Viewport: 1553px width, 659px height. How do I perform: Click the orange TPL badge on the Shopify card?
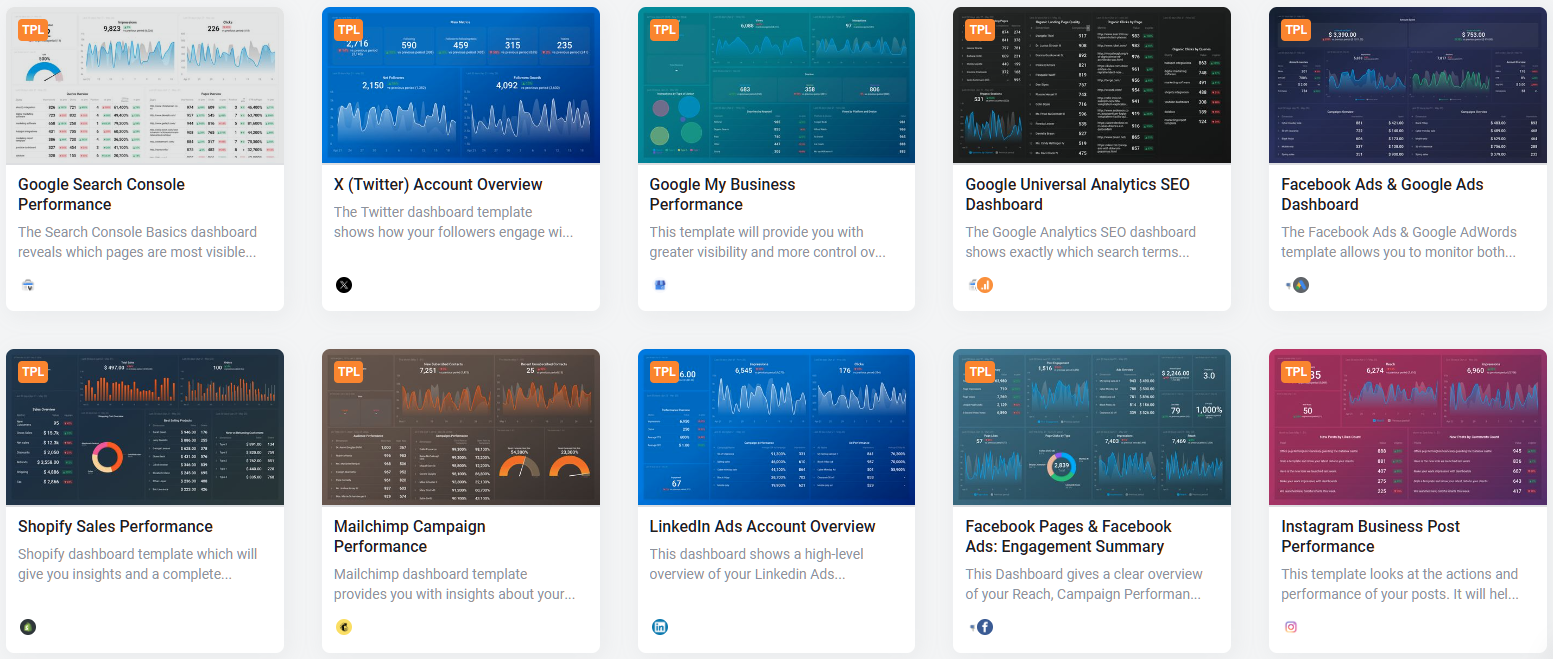click(33, 371)
